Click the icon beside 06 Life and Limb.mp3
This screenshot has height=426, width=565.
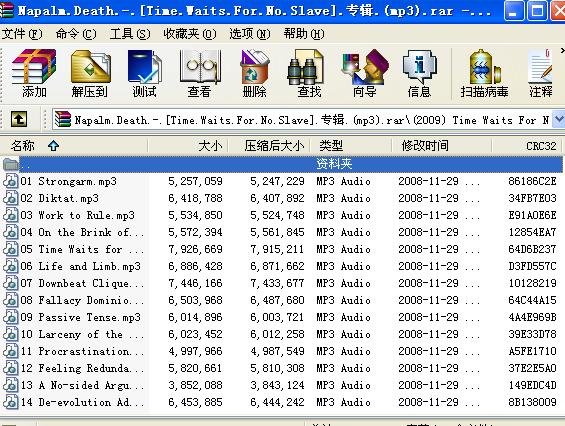click(10, 266)
